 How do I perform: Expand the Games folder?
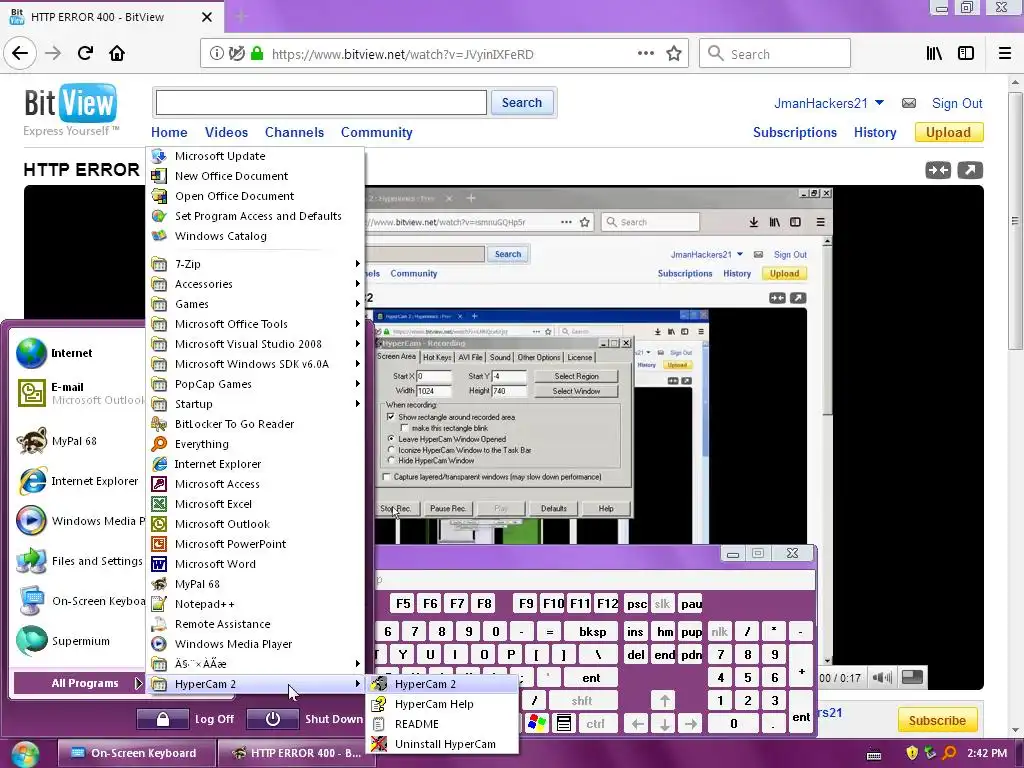pos(255,304)
